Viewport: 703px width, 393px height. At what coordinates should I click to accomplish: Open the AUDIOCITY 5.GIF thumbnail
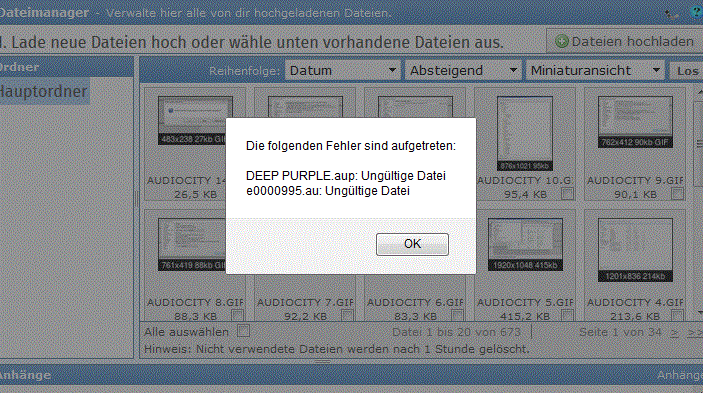click(x=525, y=245)
